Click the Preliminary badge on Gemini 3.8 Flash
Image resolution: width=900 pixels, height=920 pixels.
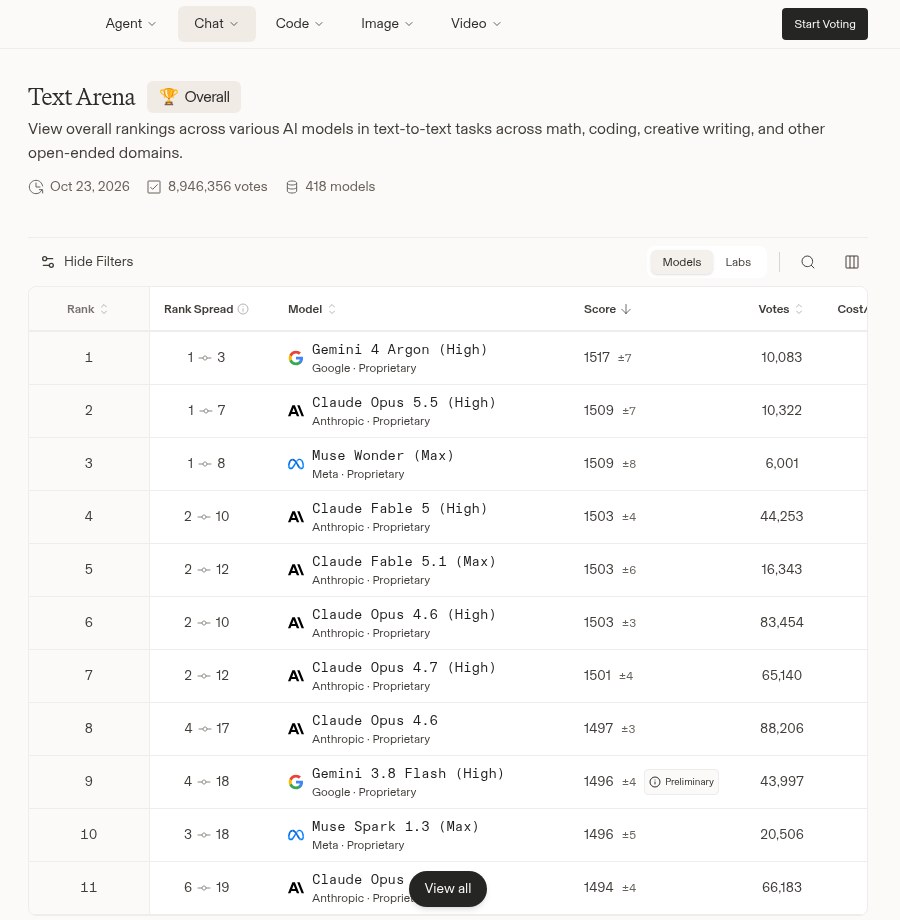pos(681,782)
